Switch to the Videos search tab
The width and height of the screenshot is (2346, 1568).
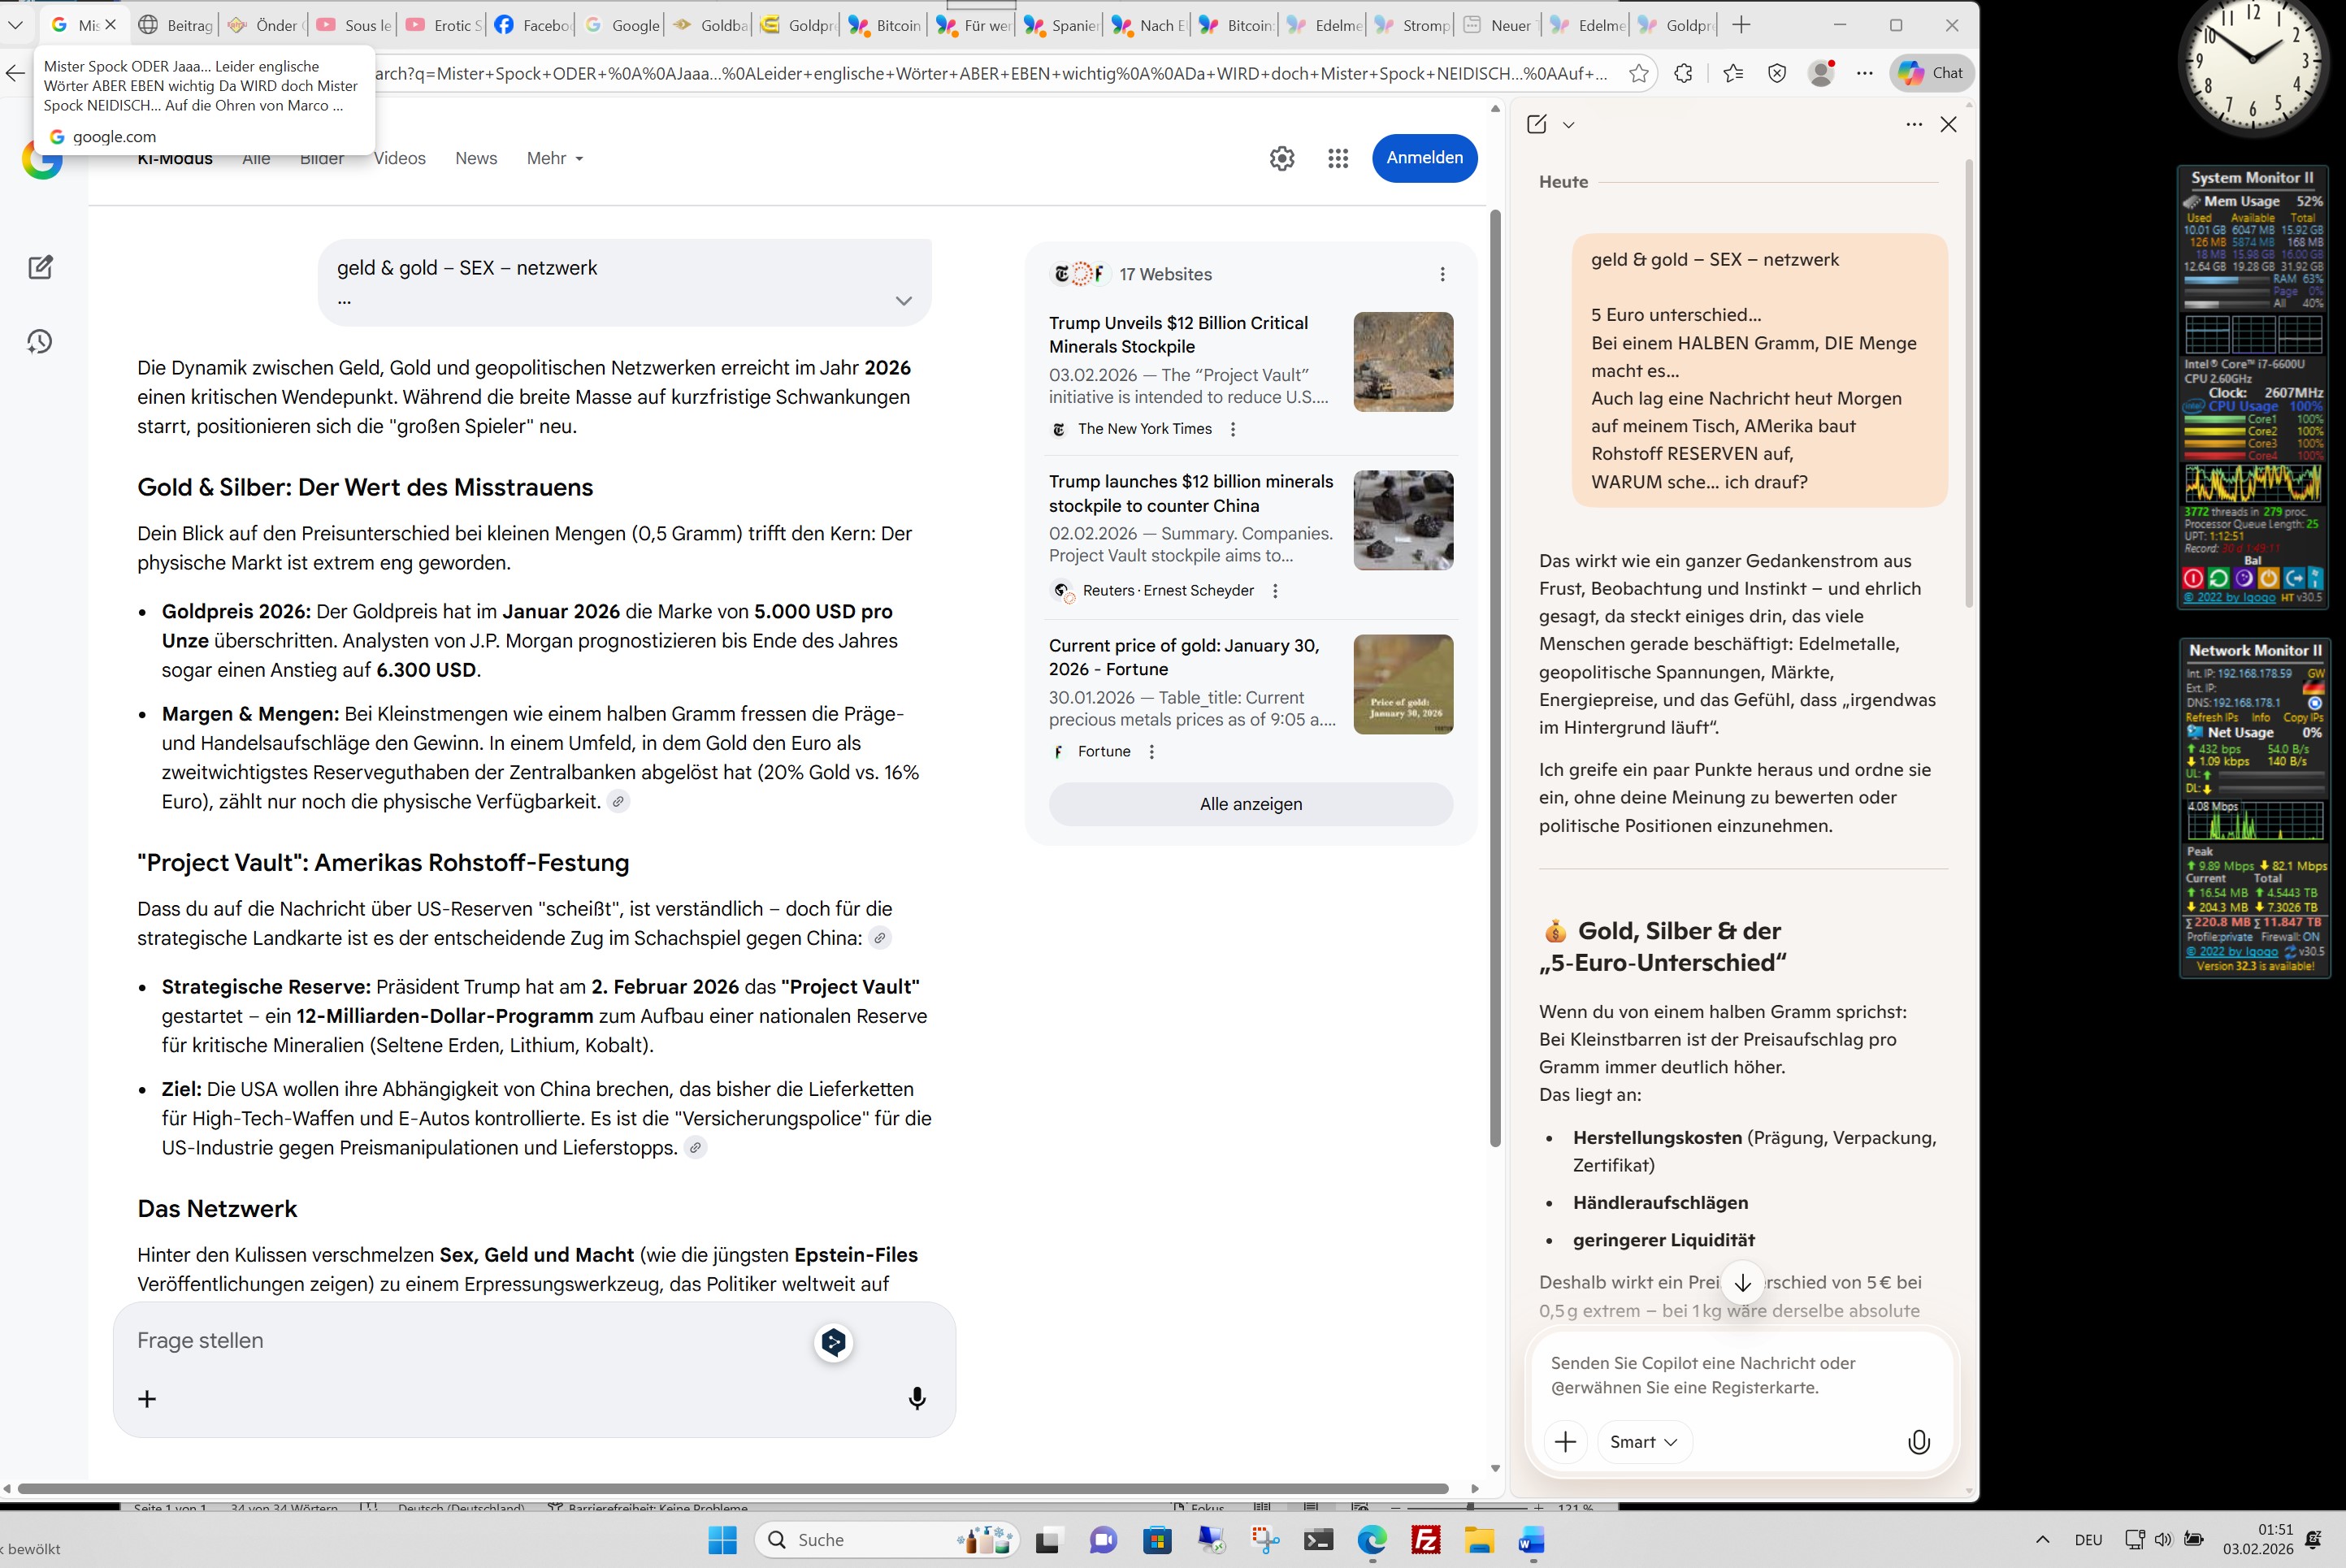tap(399, 158)
